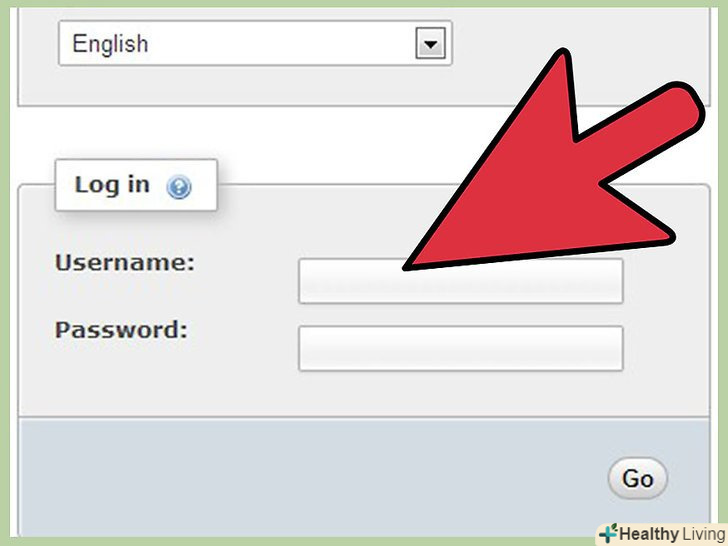Submit the login with the Go button
This screenshot has height=546, width=728.
click(x=637, y=478)
